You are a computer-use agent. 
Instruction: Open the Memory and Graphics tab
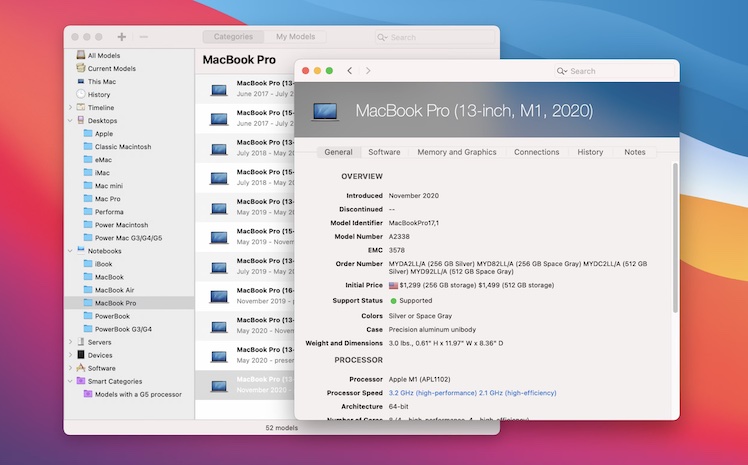coord(456,152)
